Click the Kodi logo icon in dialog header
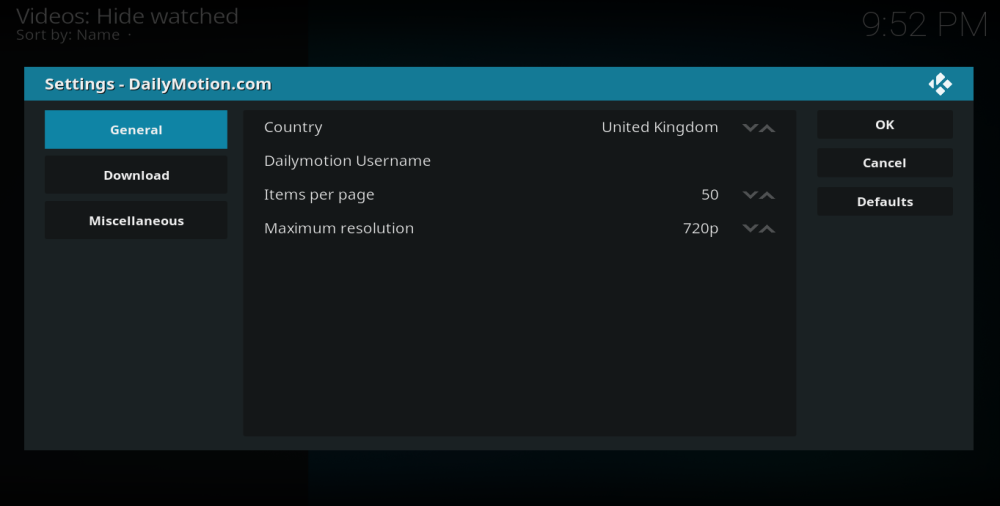Image resolution: width=1000 pixels, height=506 pixels. pyautogui.click(x=940, y=84)
